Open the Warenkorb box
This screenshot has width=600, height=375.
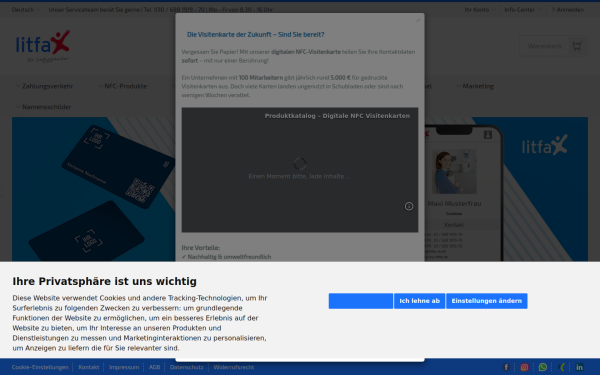click(553, 46)
